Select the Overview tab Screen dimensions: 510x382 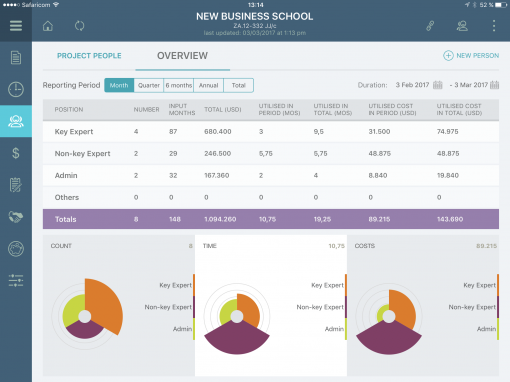(x=182, y=56)
